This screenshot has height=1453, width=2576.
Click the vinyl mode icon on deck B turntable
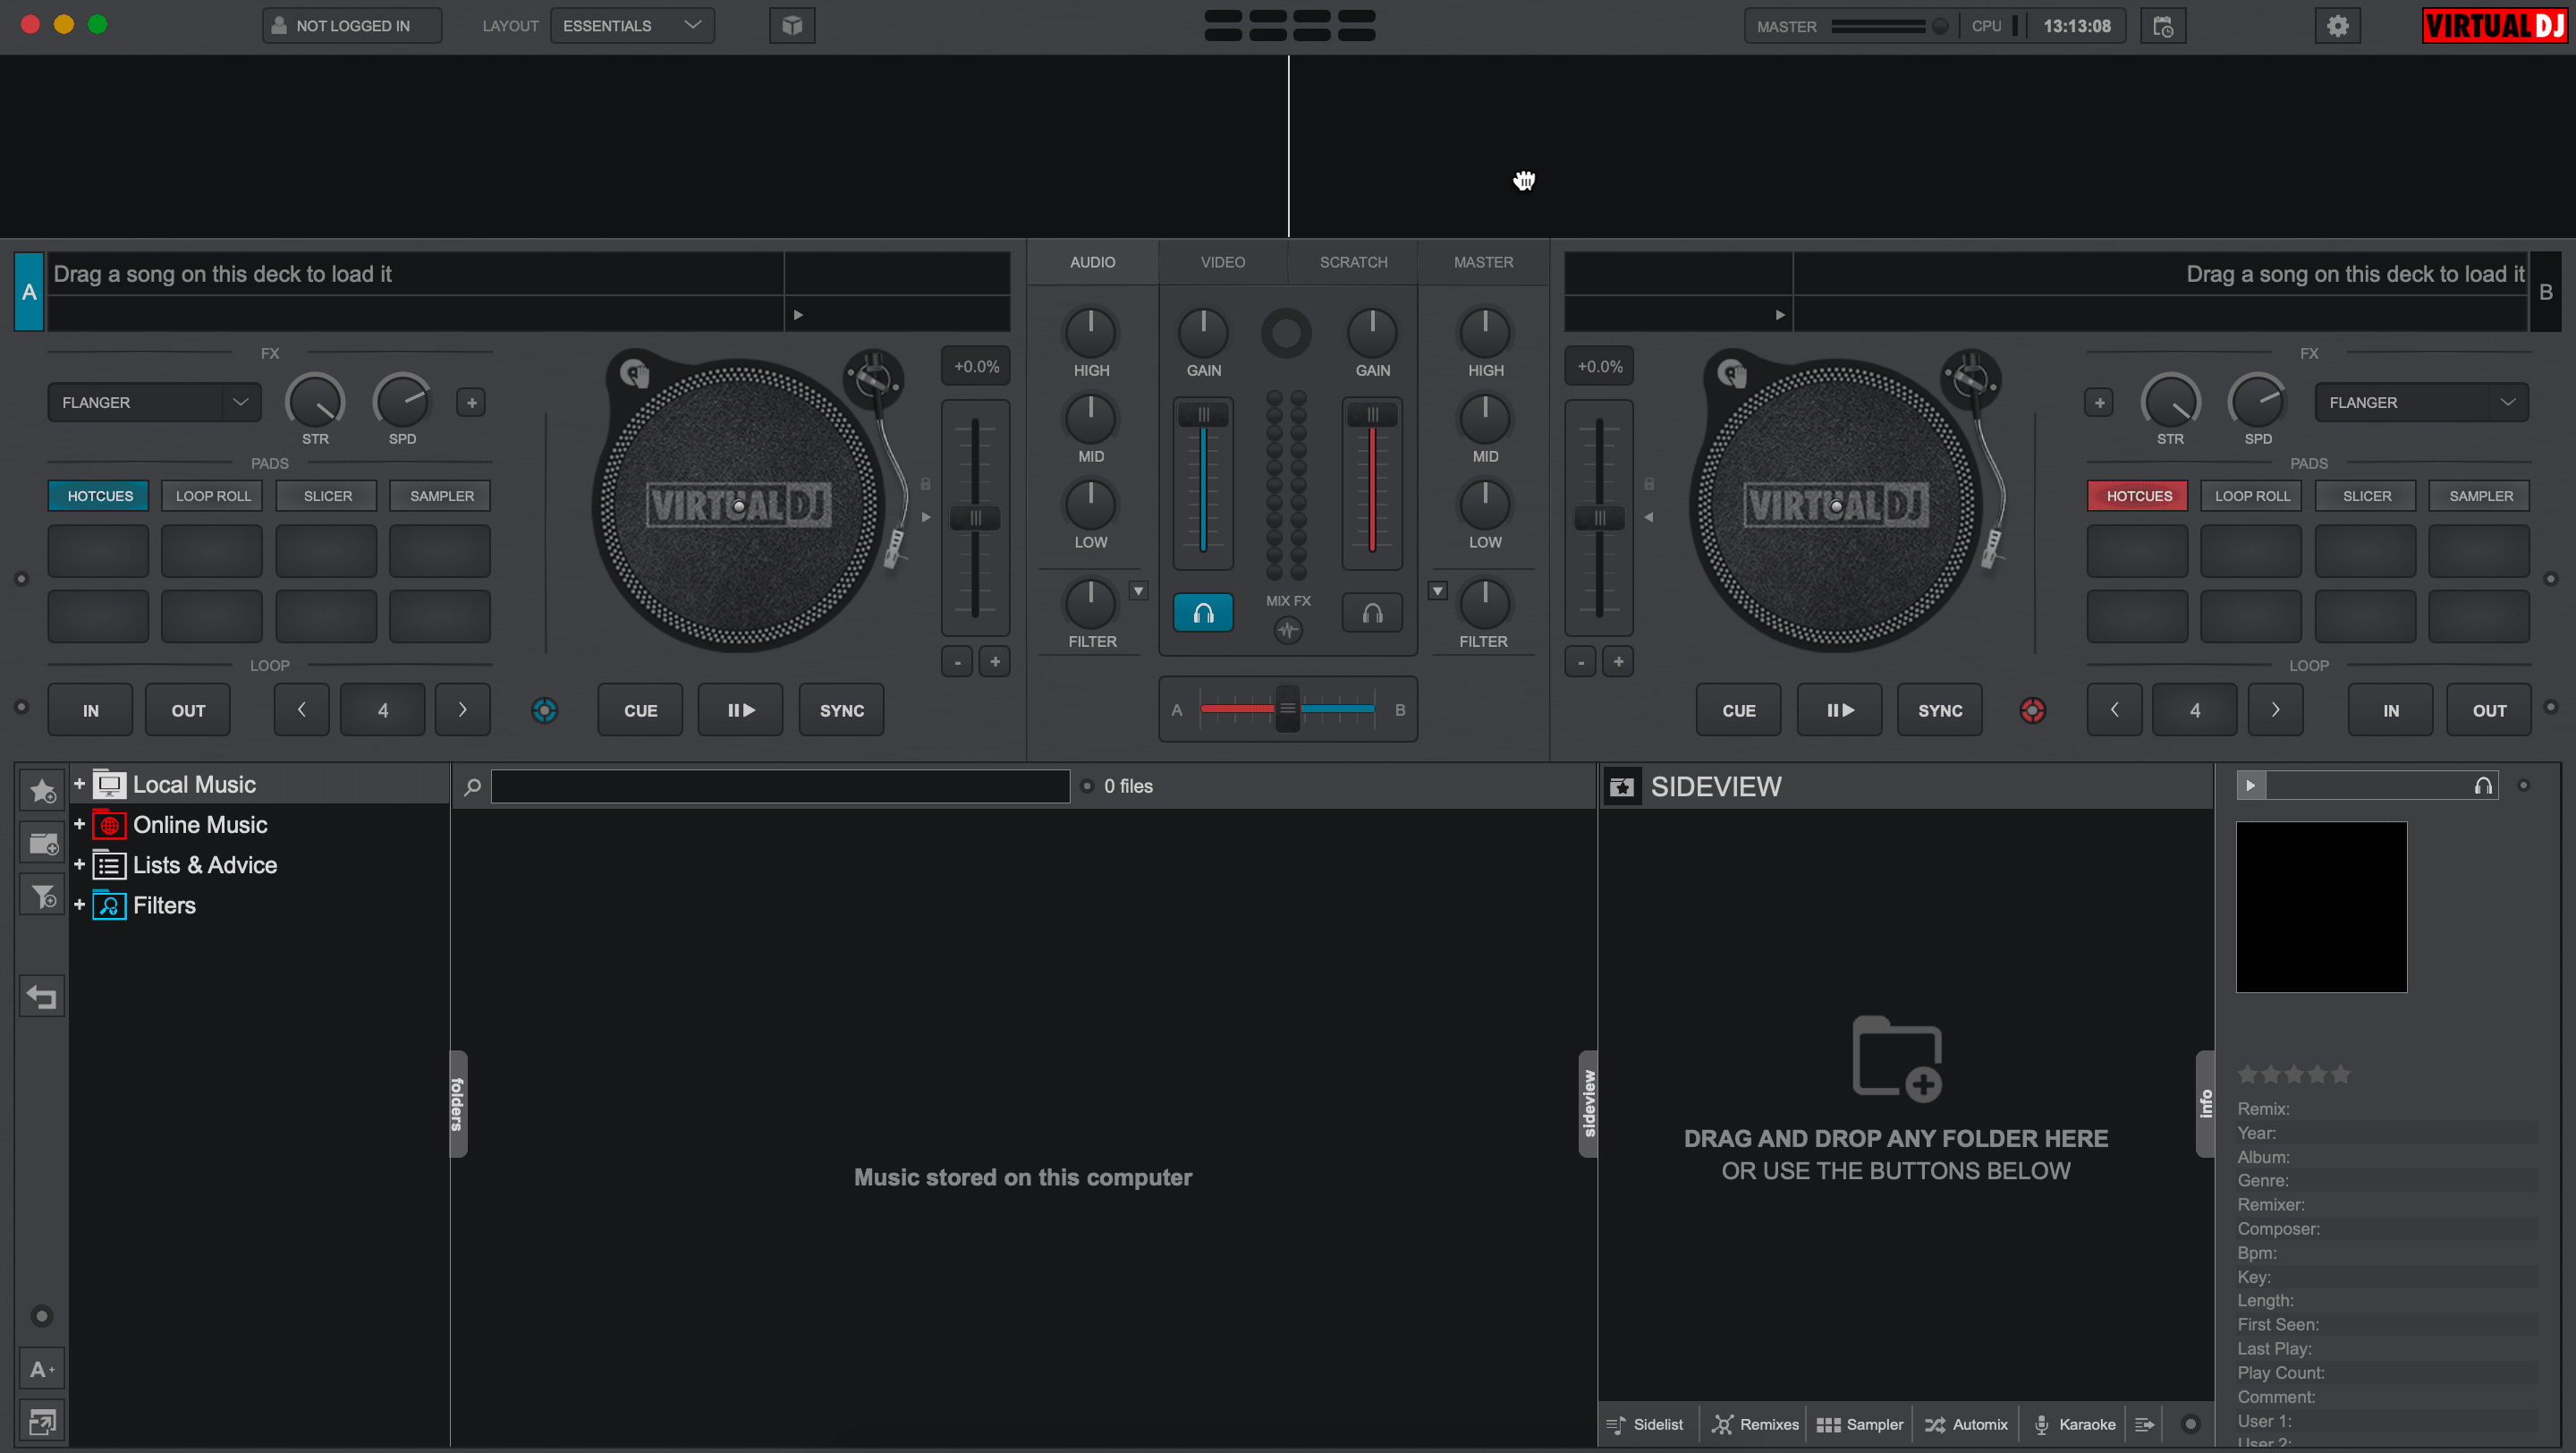[1731, 374]
